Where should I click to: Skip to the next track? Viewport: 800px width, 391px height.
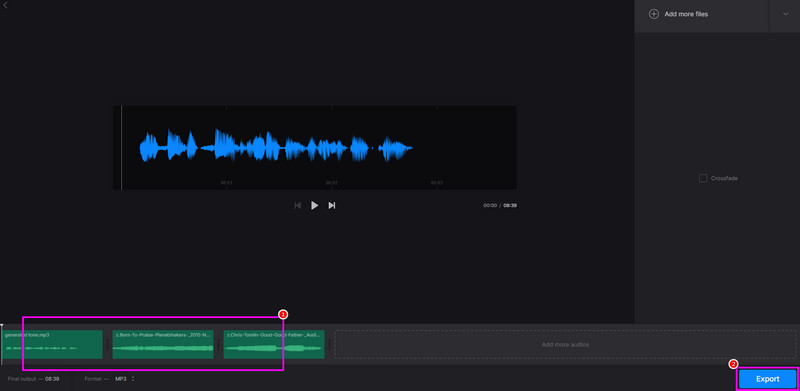coord(332,205)
